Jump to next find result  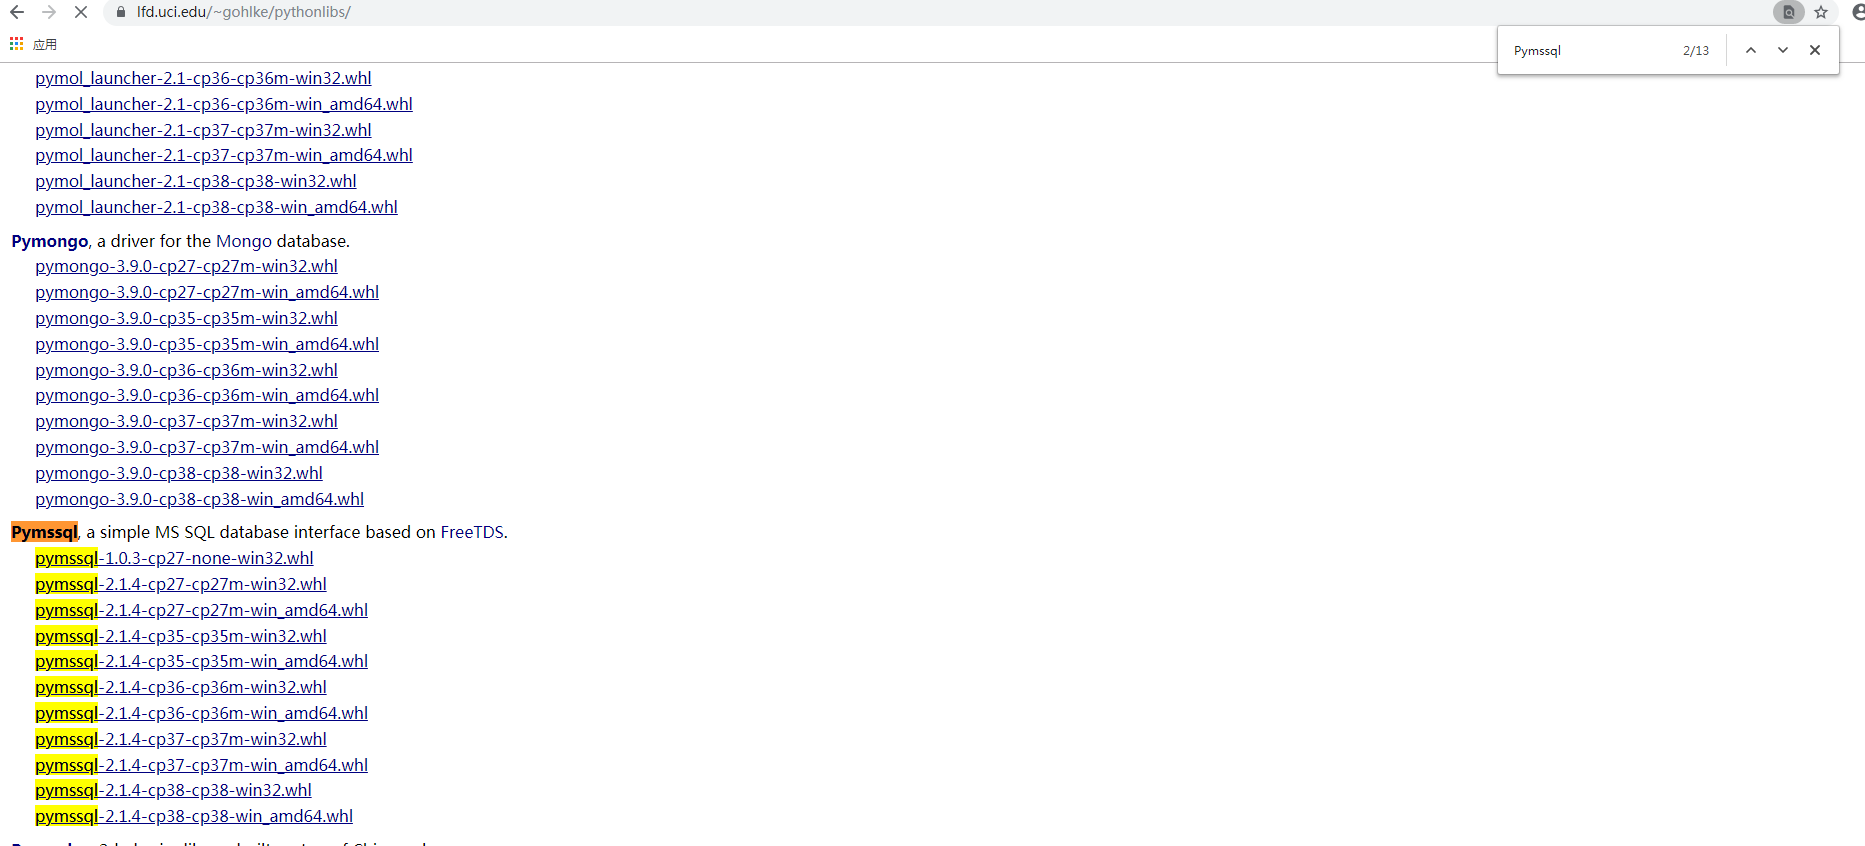click(1783, 50)
